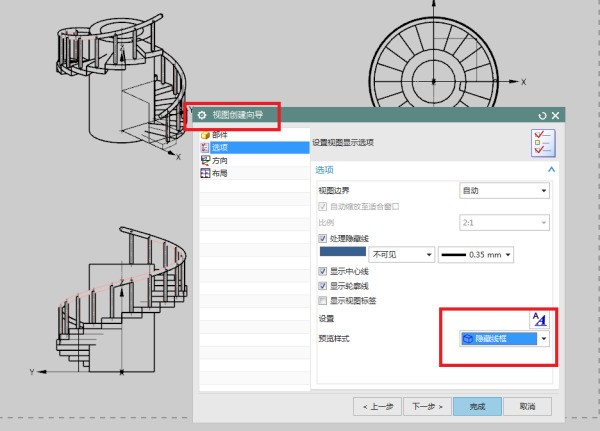Click the large checklist options icon at top right
The width and height of the screenshot is (600, 431).
tap(543, 143)
